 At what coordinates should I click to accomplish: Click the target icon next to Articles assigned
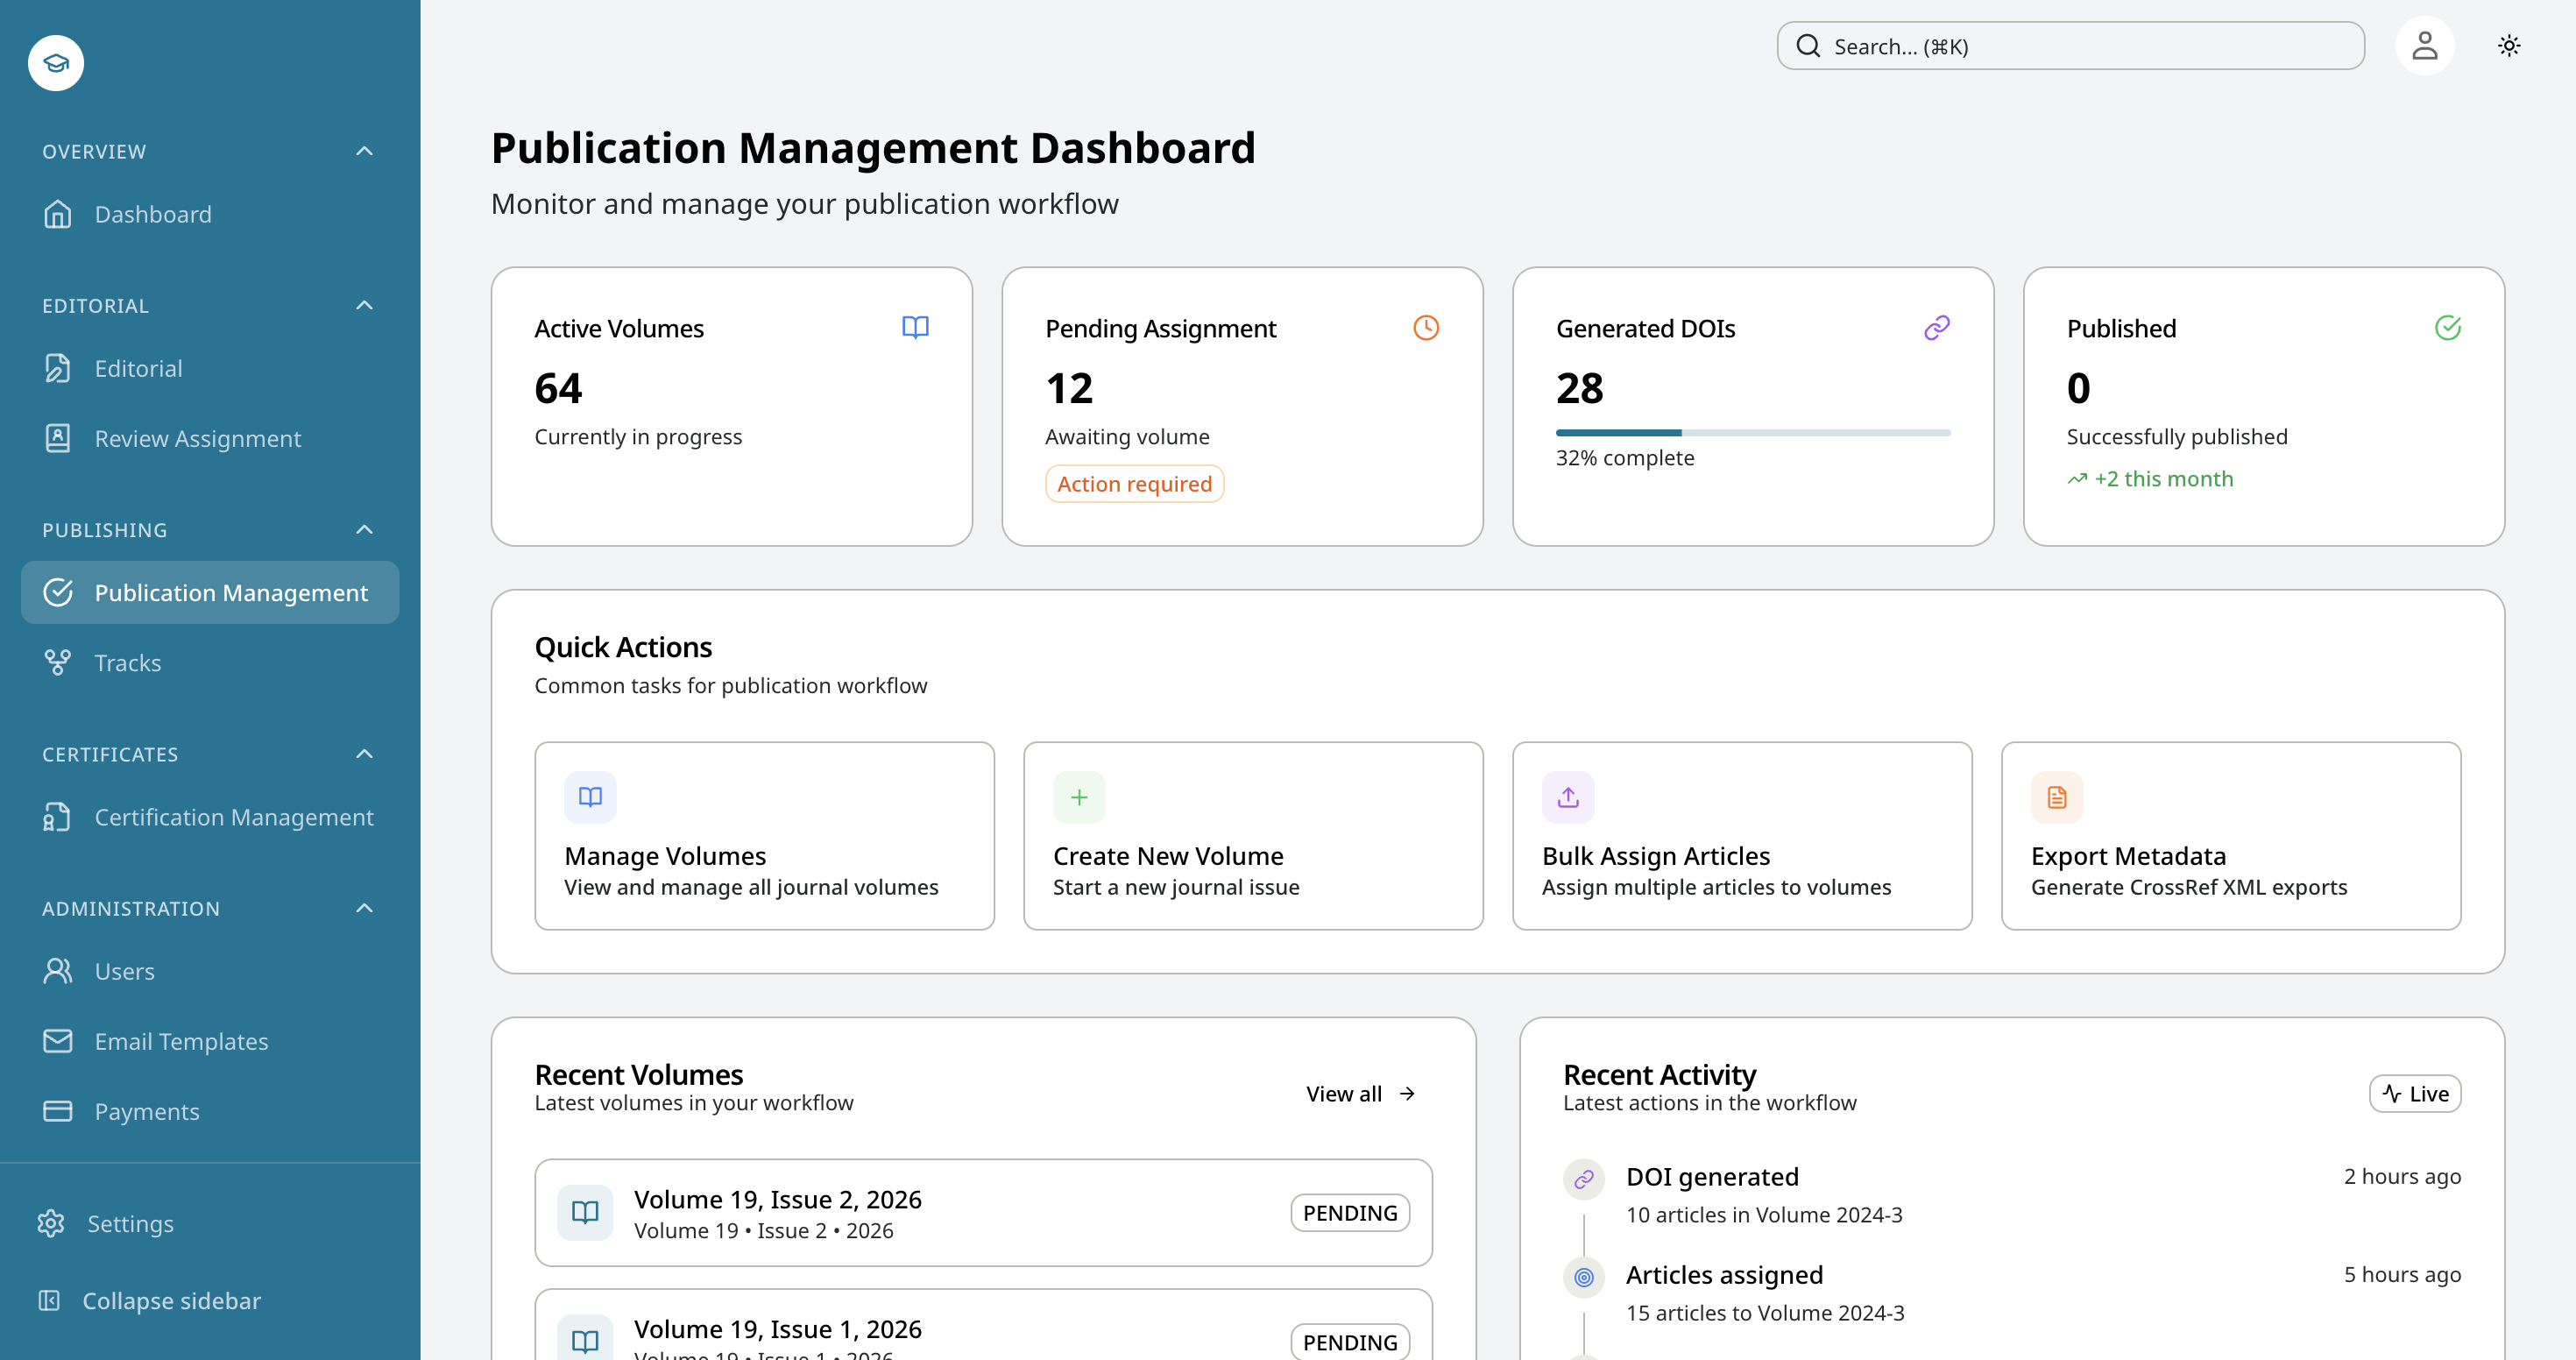coord(1584,1277)
